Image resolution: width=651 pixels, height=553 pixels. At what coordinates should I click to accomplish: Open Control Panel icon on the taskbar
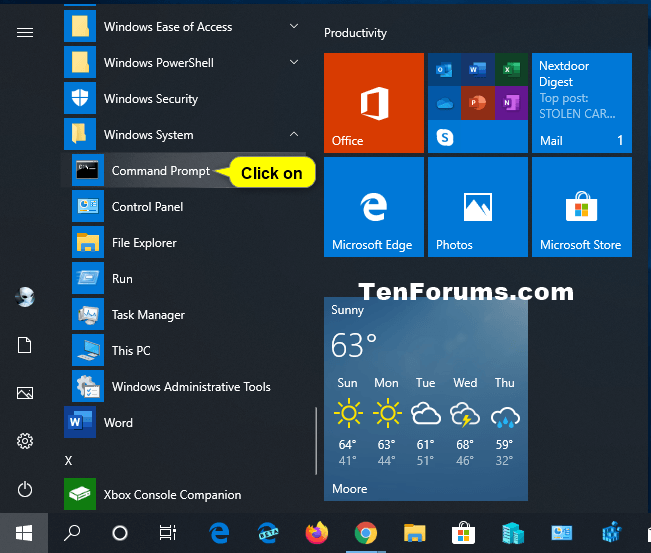pyautogui.click(x=561, y=533)
